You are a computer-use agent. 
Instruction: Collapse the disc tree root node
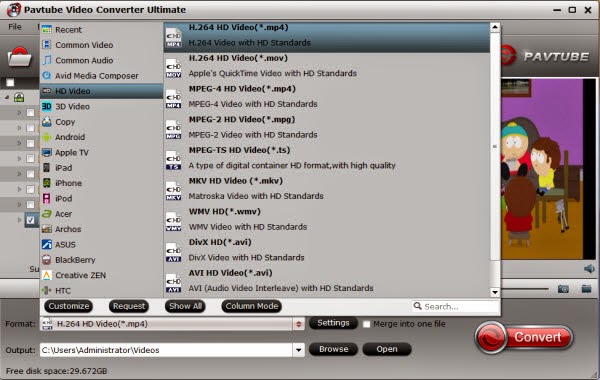[7, 98]
